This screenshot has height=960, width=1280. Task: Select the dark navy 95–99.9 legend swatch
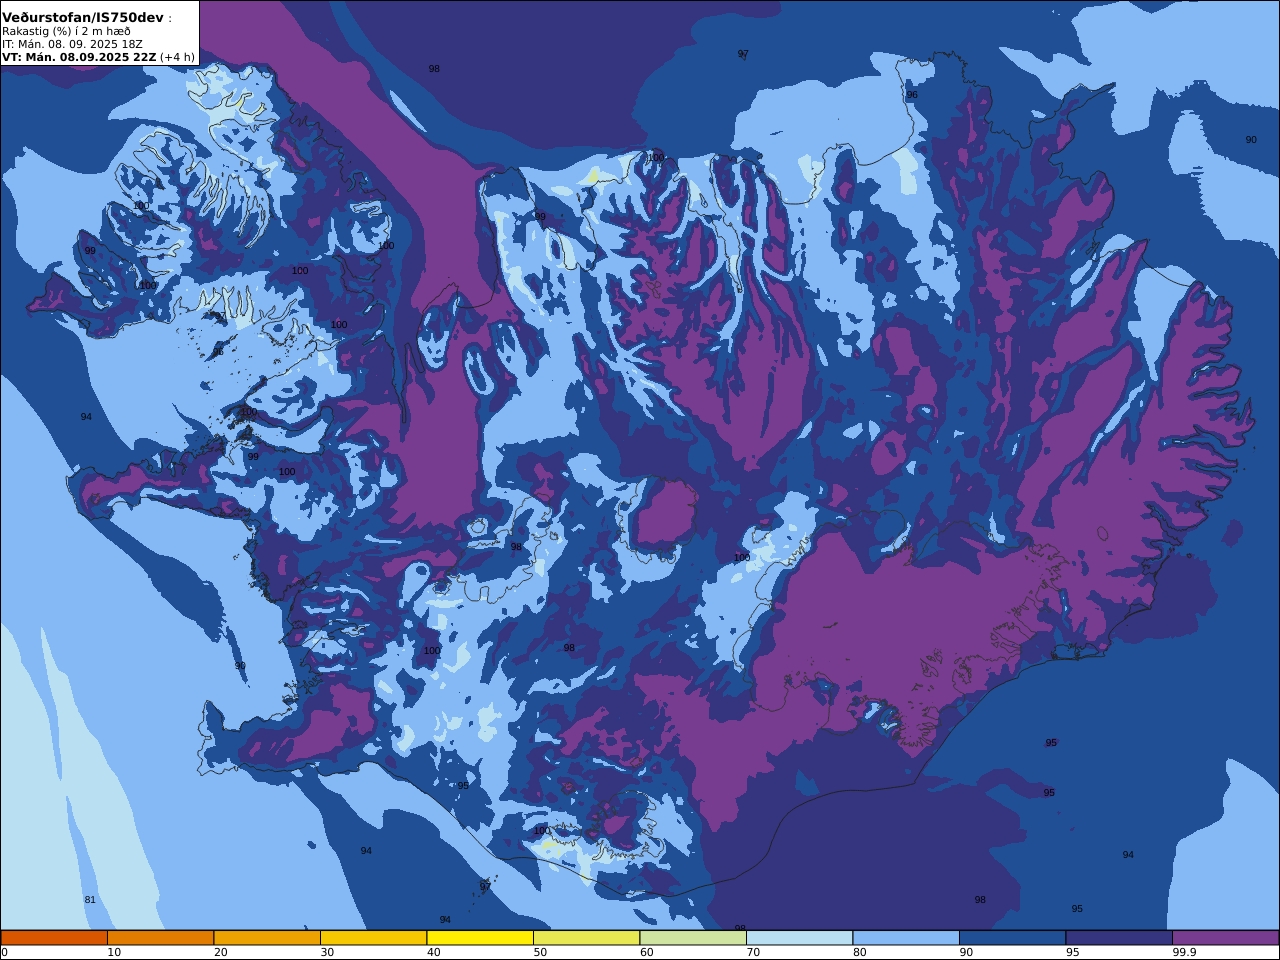pos(1119,938)
